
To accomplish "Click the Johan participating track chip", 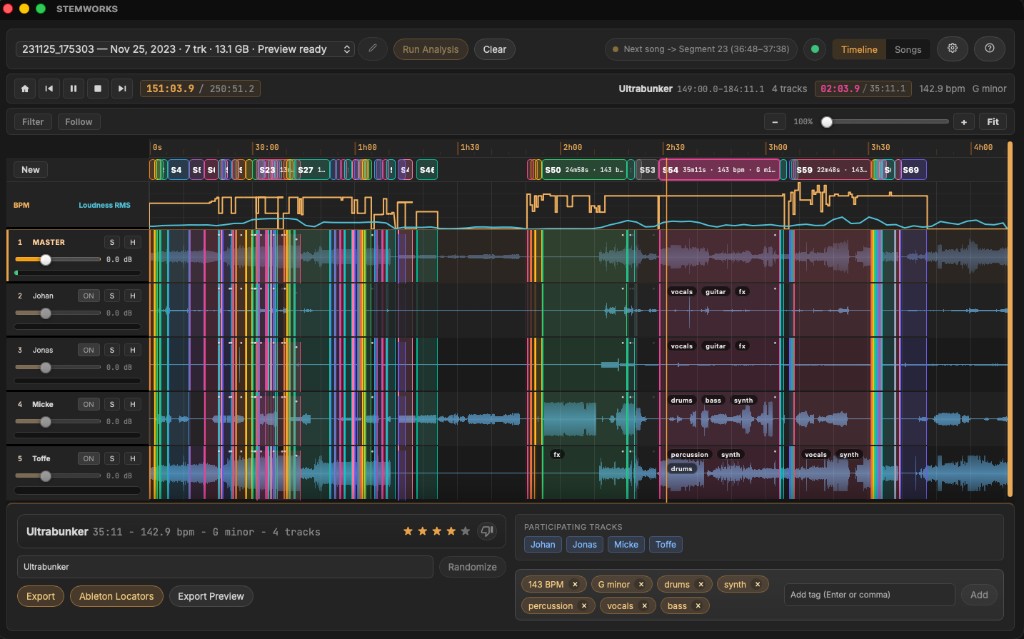I will [x=543, y=544].
